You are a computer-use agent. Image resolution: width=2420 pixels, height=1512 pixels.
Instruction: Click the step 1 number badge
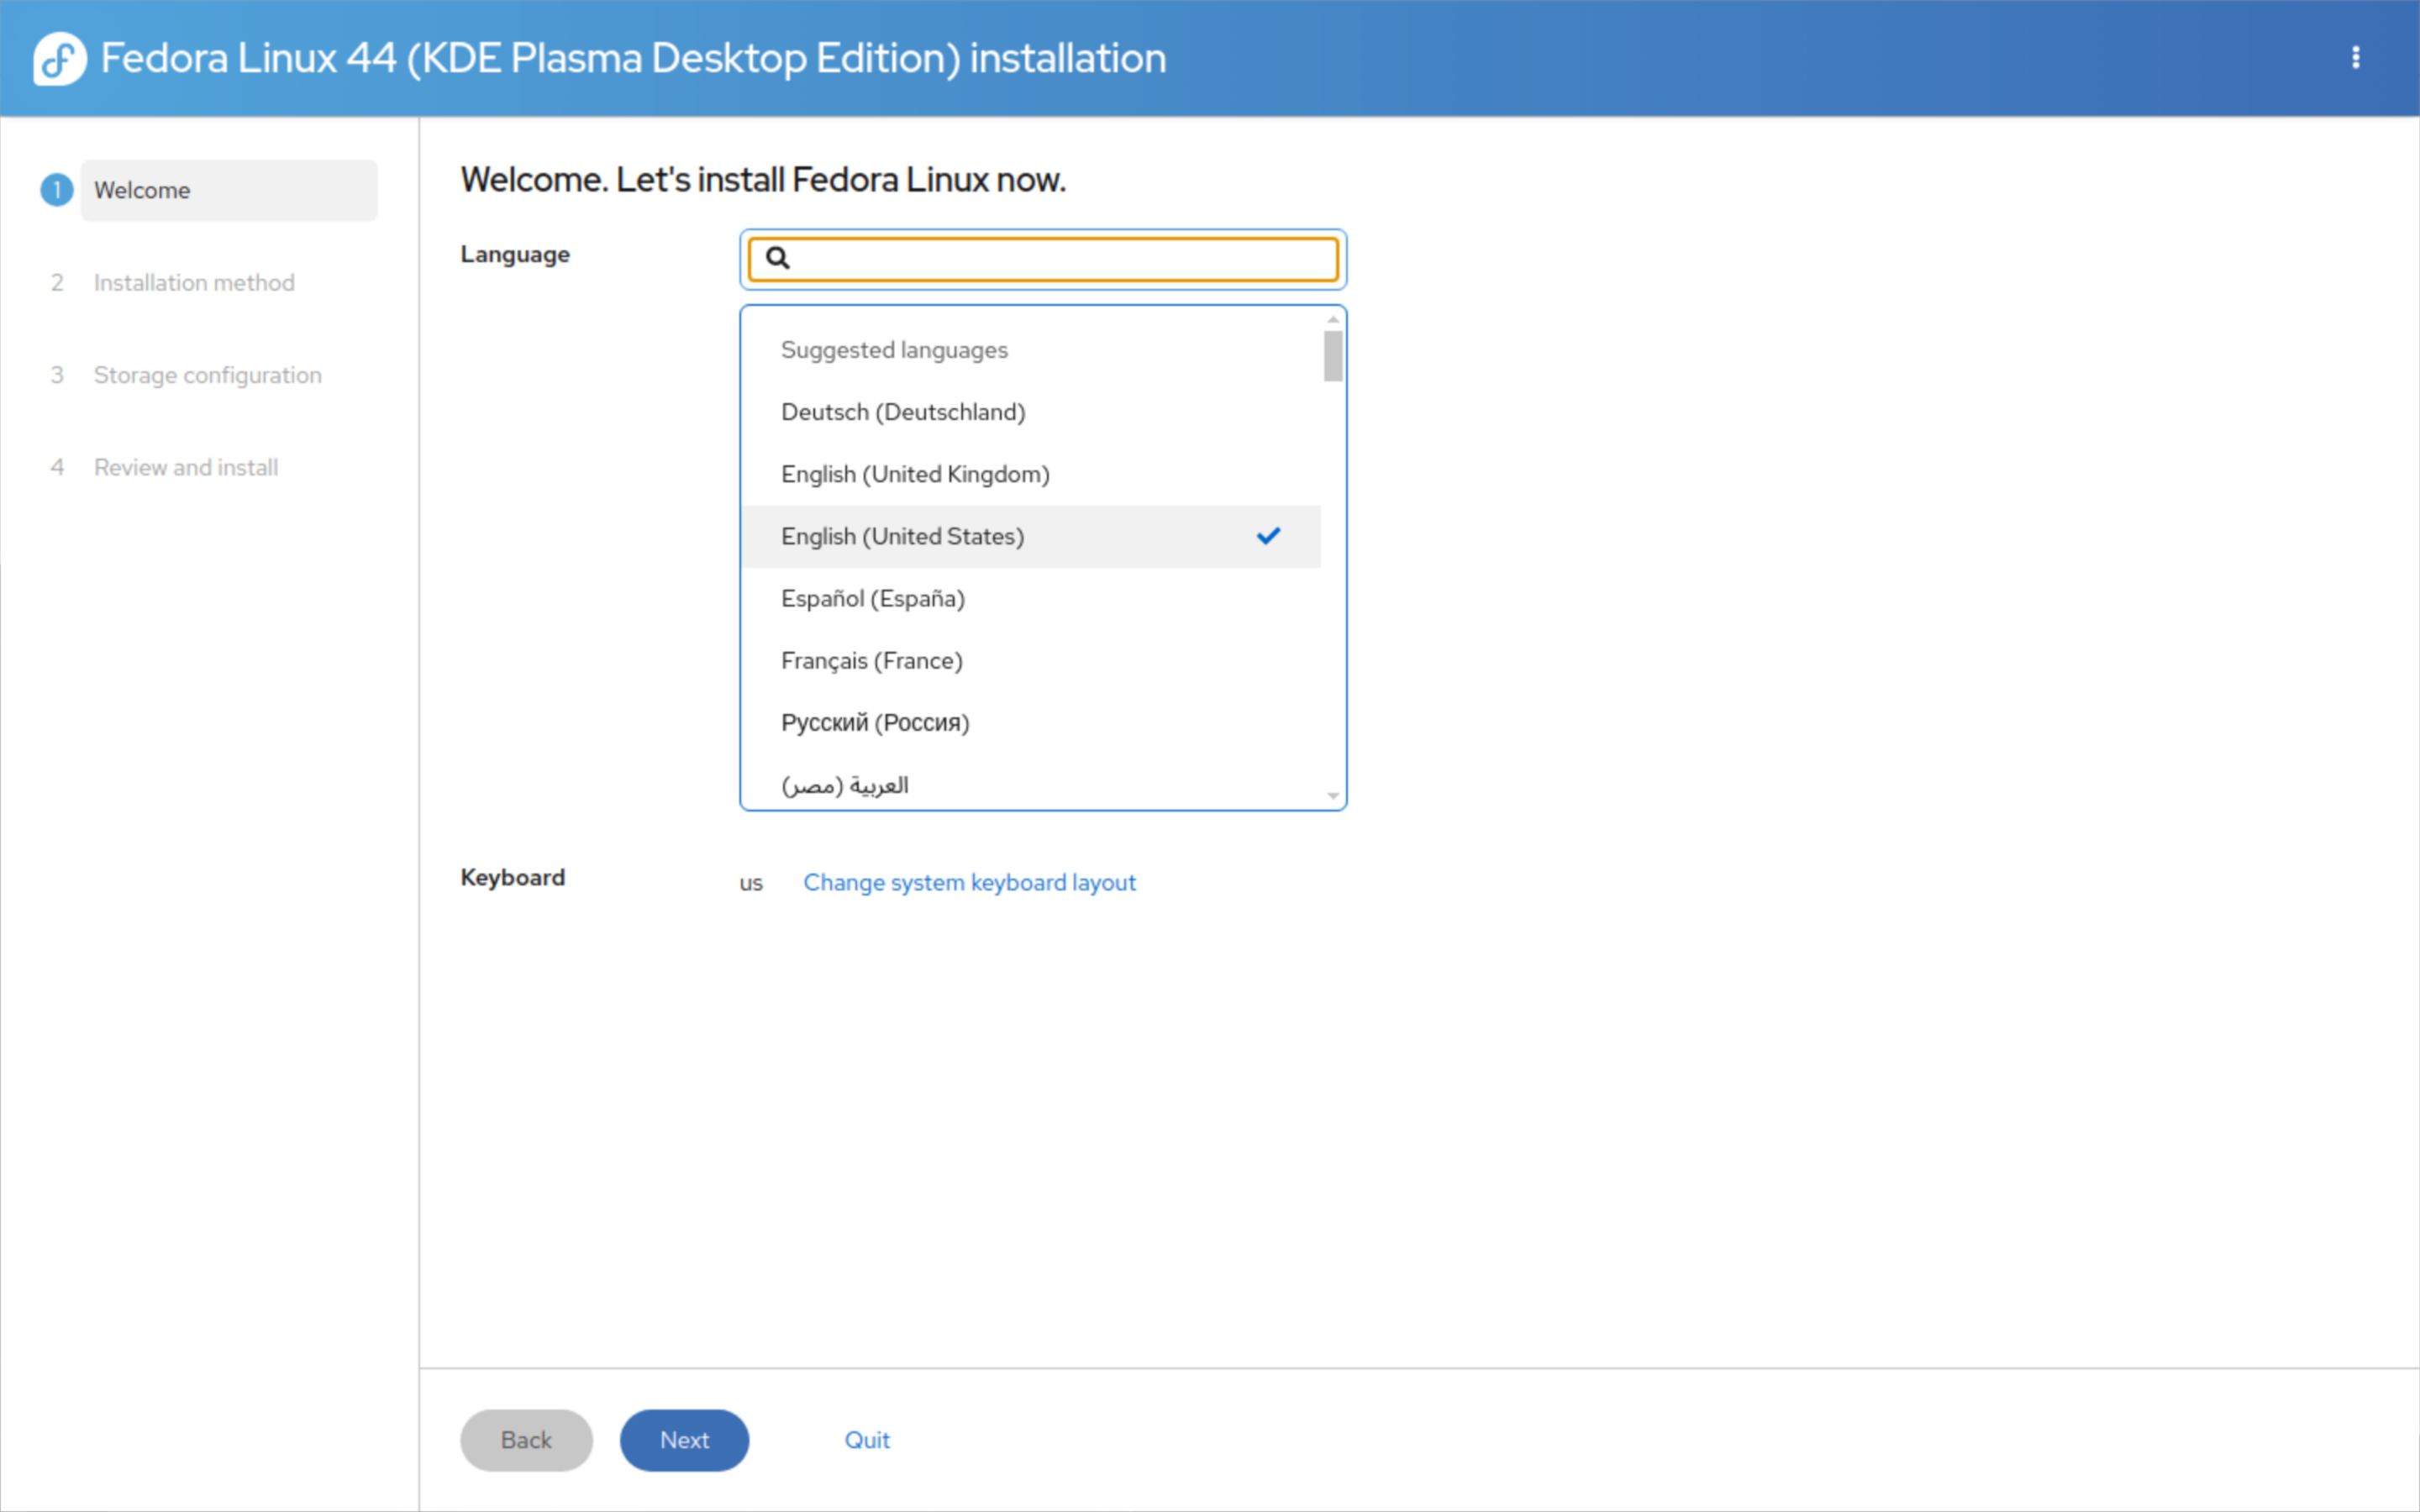57,190
